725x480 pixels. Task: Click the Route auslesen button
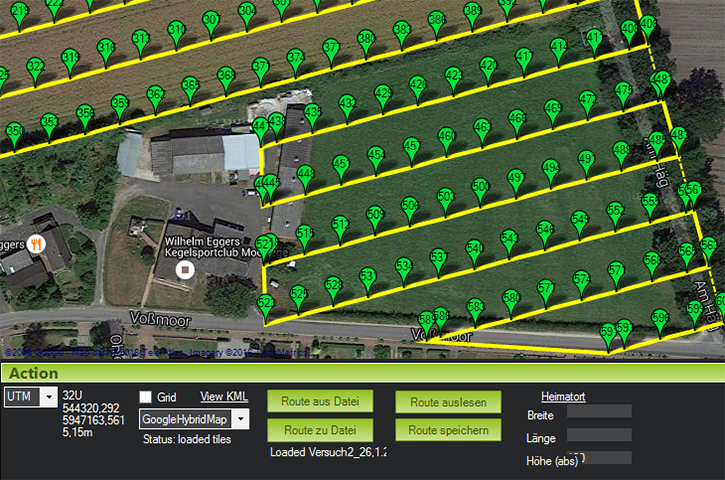(x=447, y=402)
